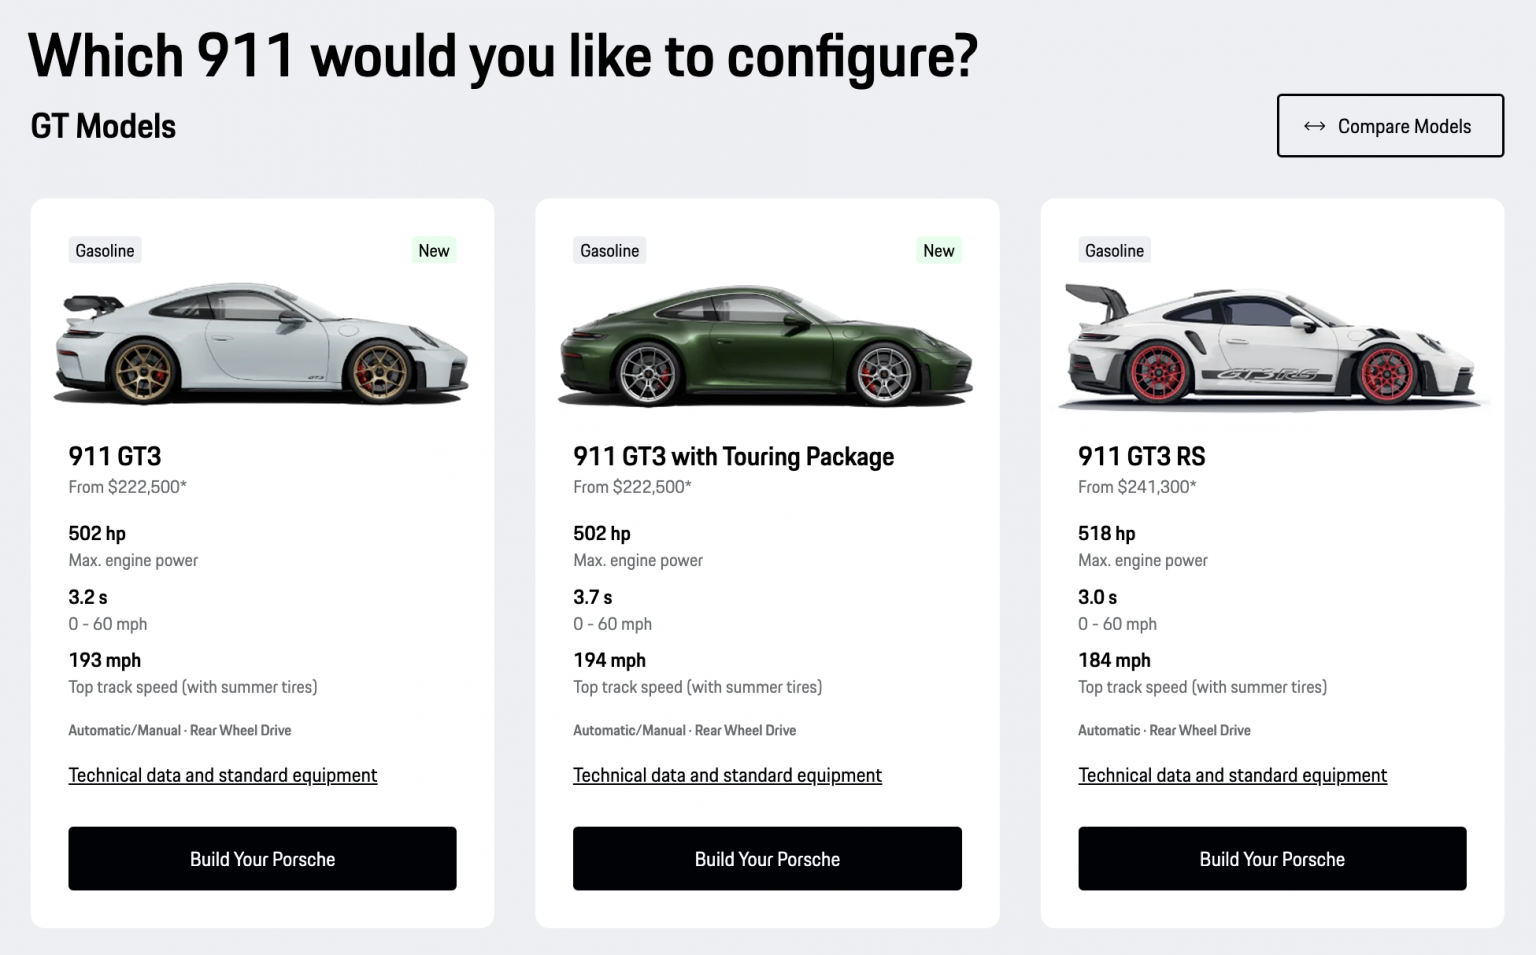Open the Compare Models panel

(x=1390, y=126)
